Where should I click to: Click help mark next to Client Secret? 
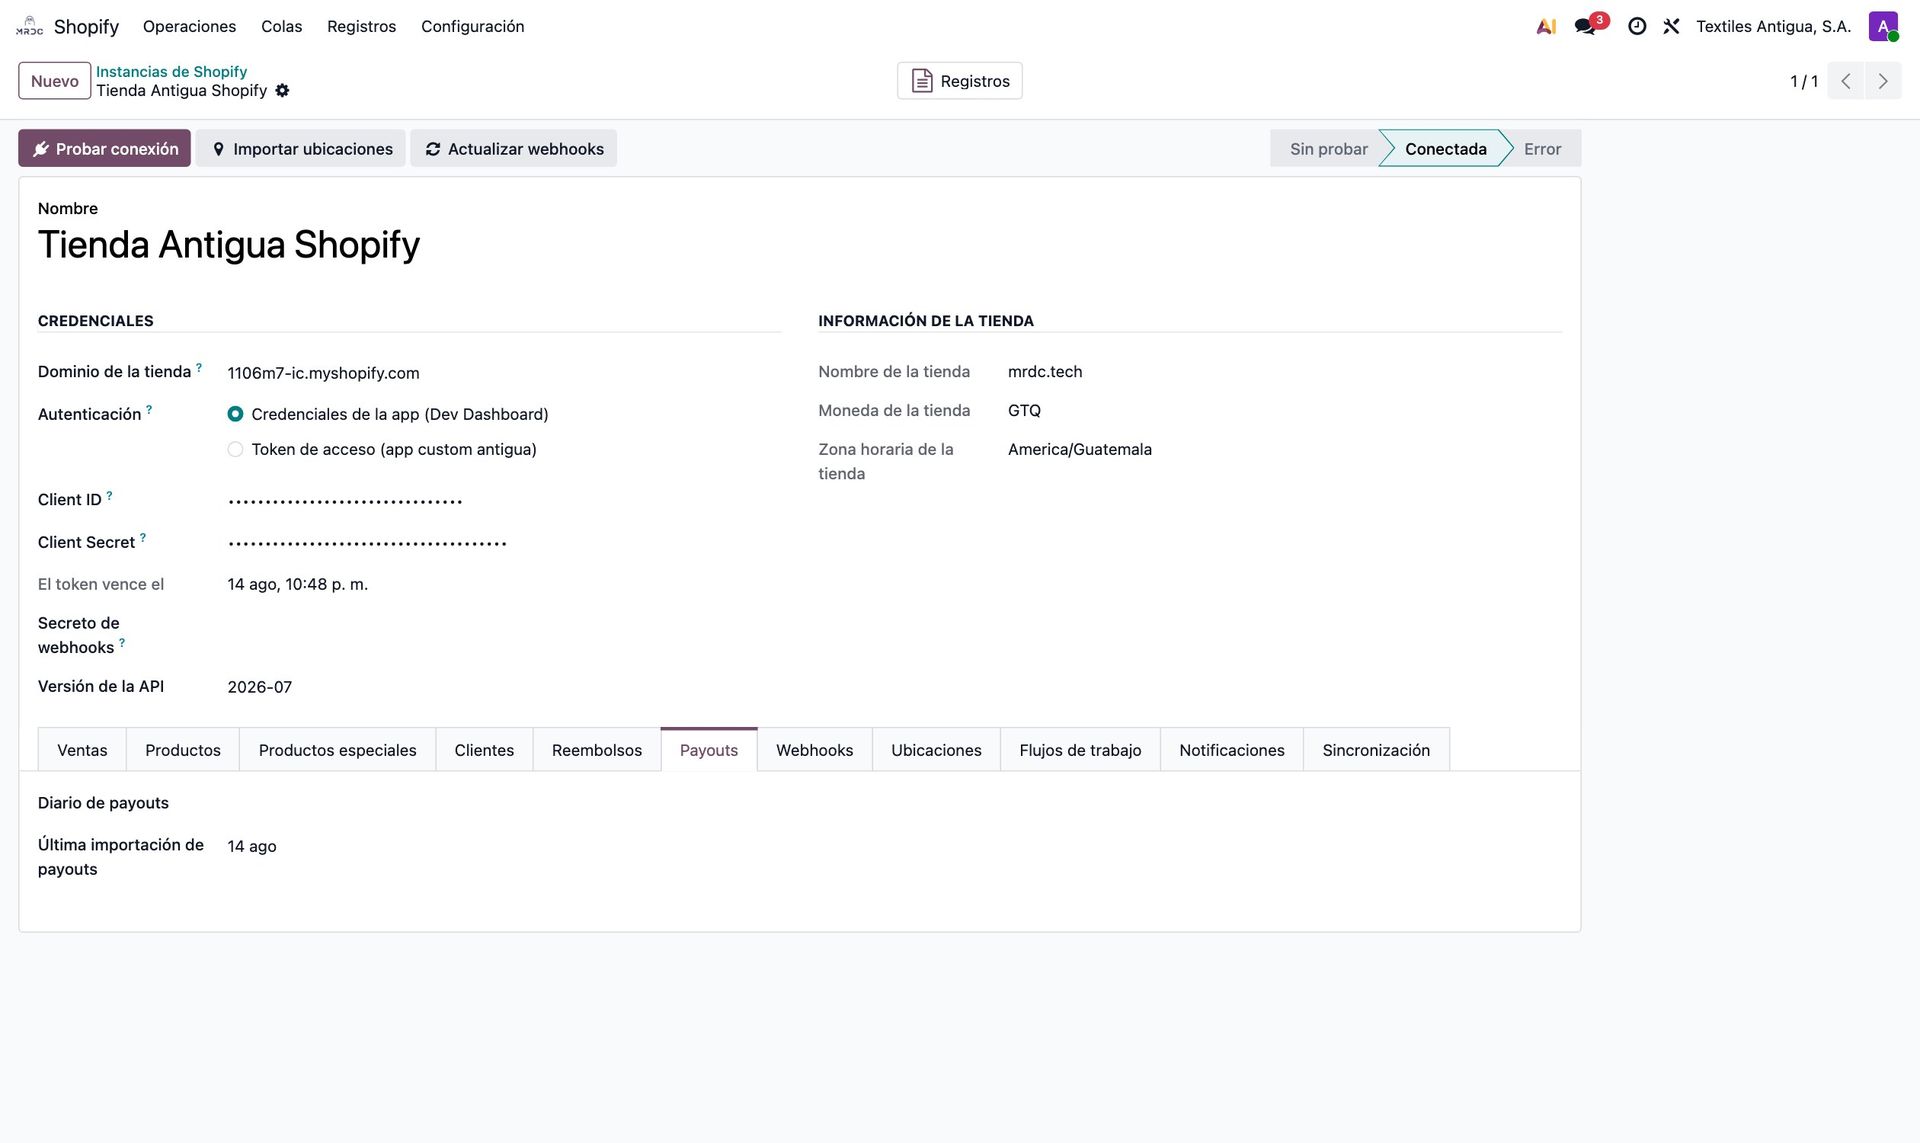143,538
